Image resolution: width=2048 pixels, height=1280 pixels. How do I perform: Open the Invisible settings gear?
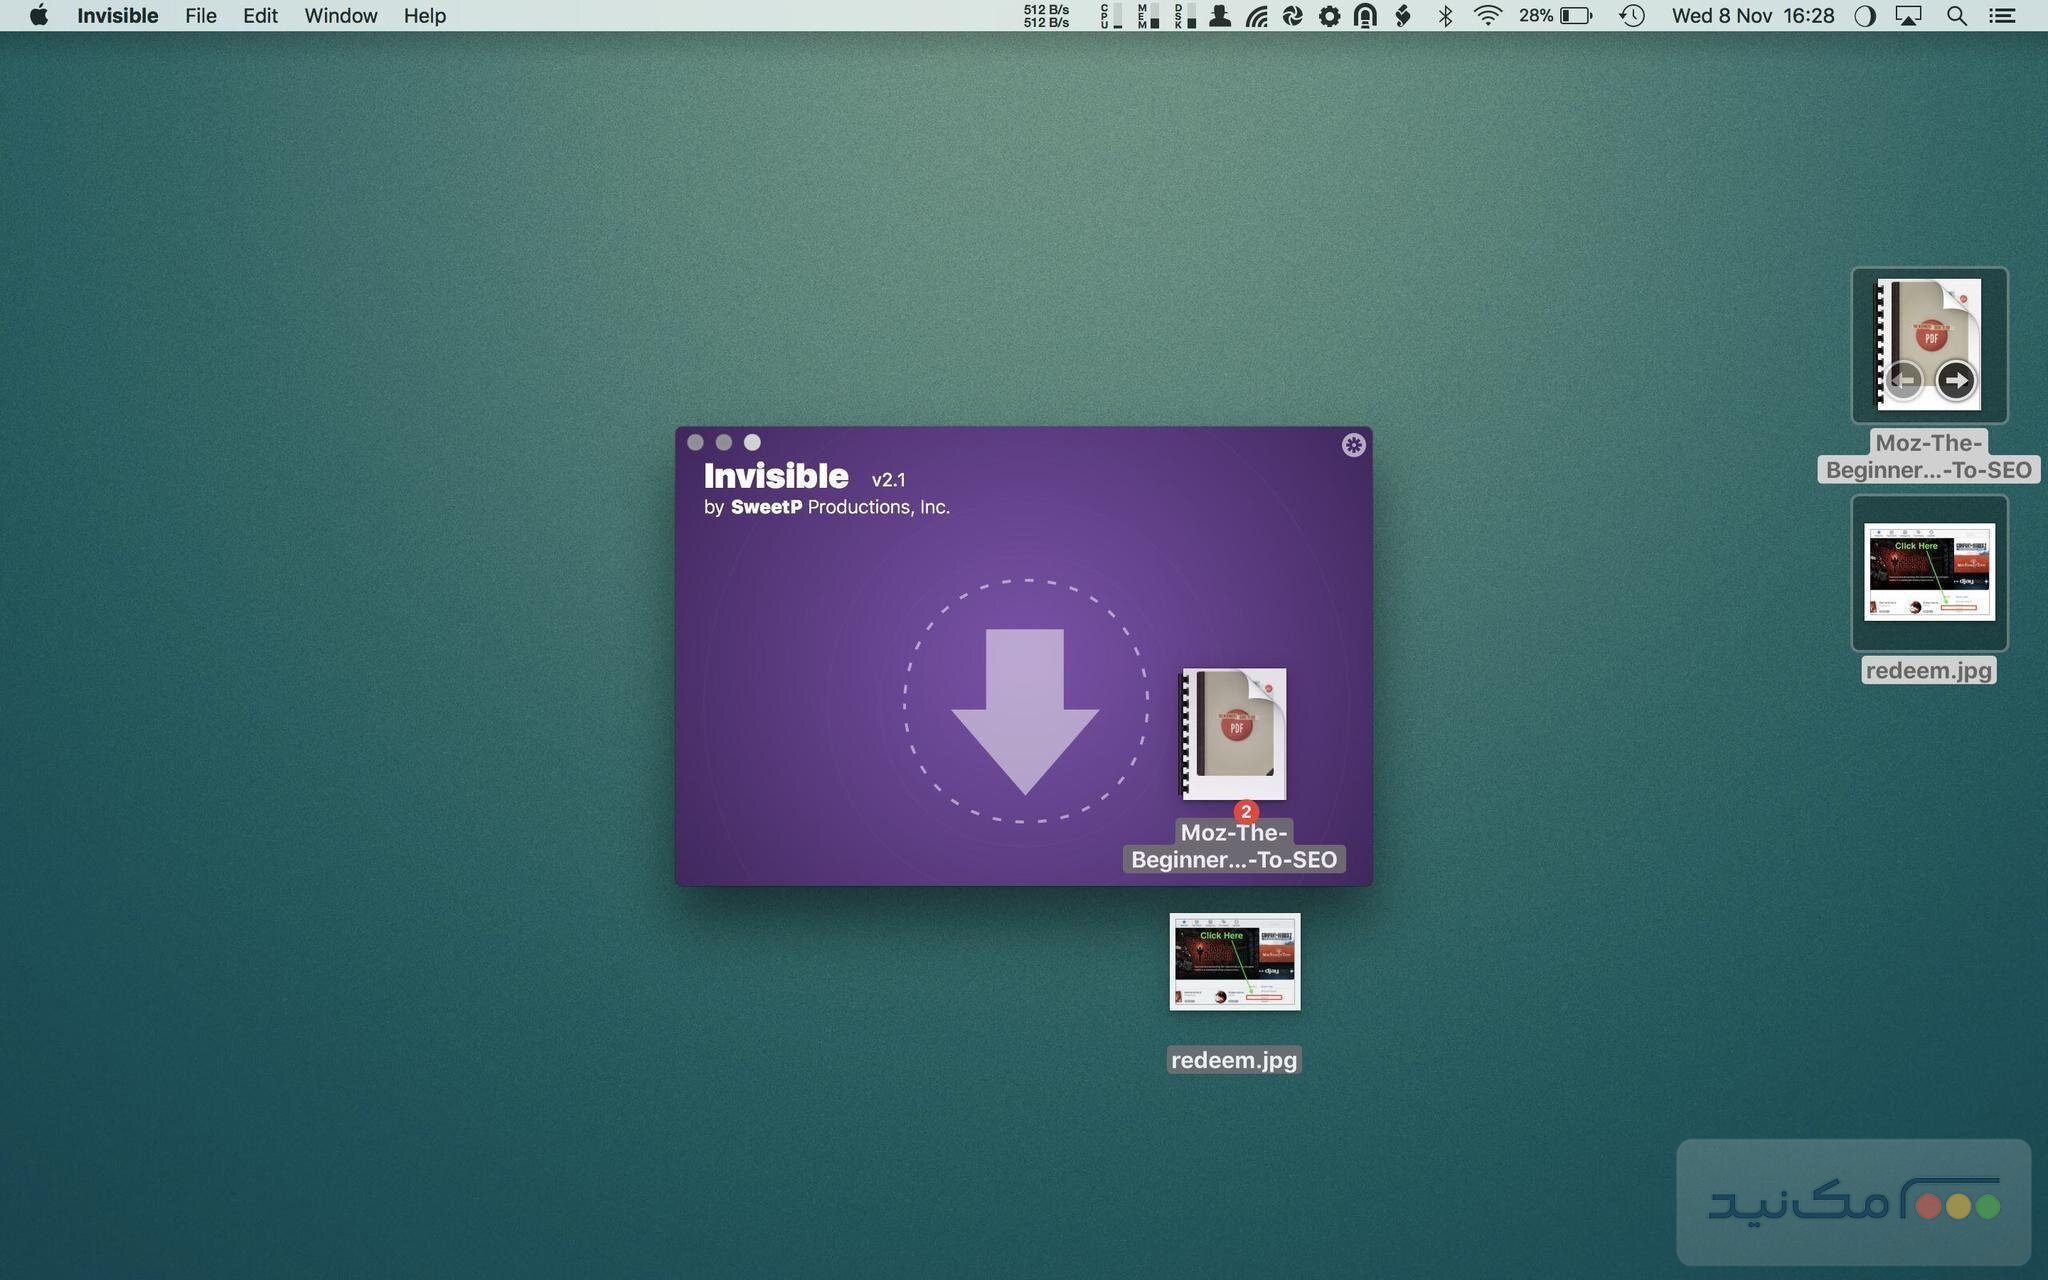coord(1353,445)
